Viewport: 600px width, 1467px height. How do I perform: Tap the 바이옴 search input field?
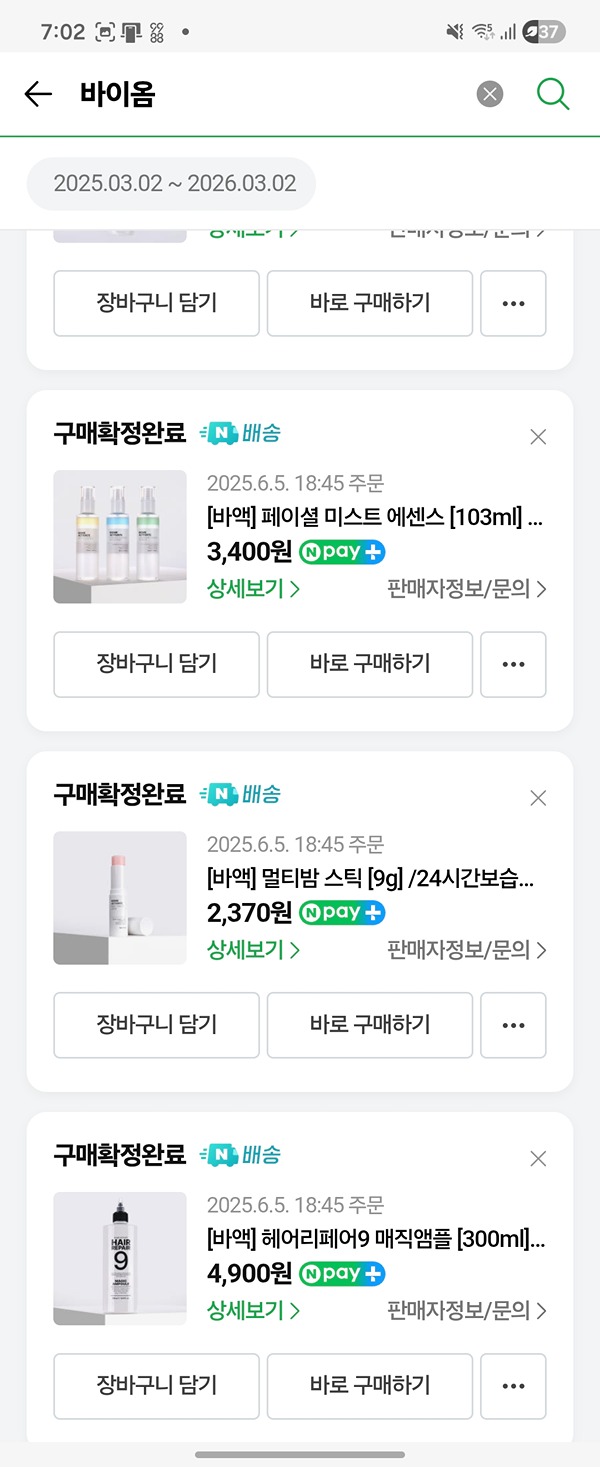click(270, 94)
